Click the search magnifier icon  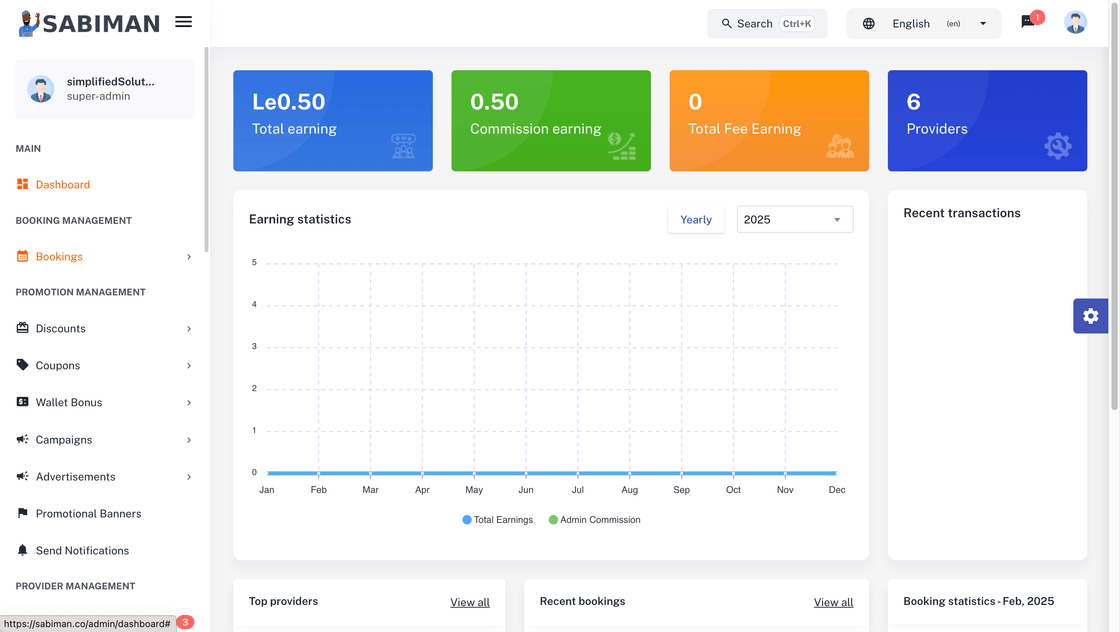pyautogui.click(x=726, y=24)
